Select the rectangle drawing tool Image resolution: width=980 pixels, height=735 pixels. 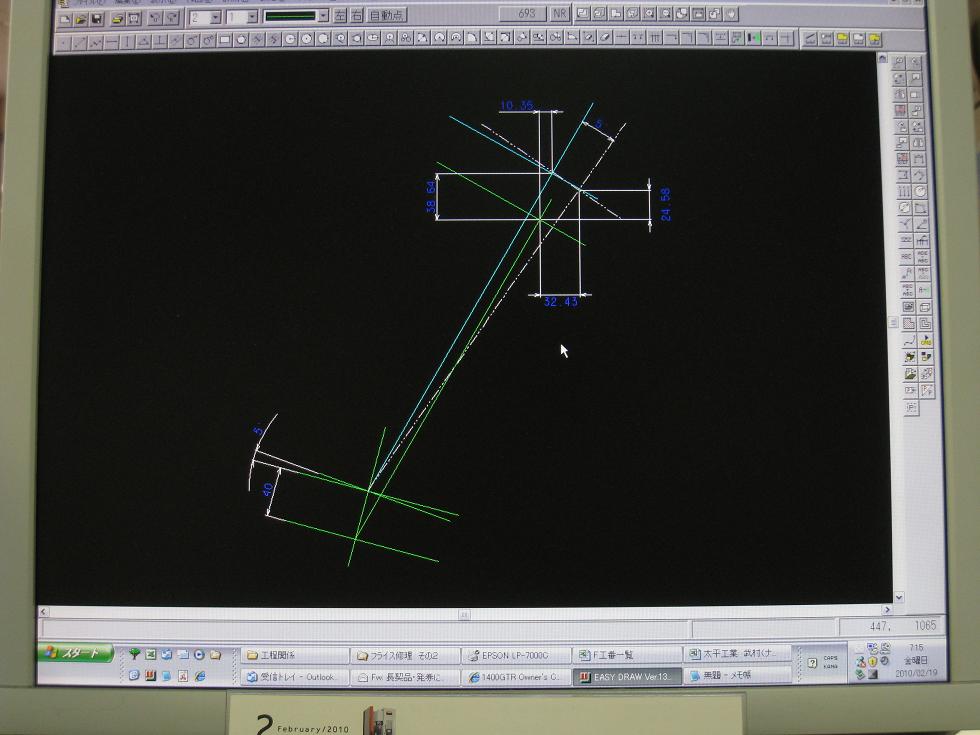pos(225,40)
